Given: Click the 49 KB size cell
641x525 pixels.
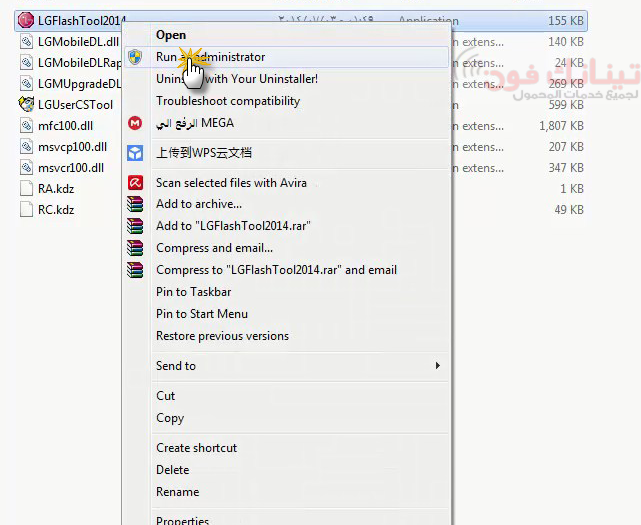Looking at the screenshot, I should pyautogui.click(x=569, y=210).
